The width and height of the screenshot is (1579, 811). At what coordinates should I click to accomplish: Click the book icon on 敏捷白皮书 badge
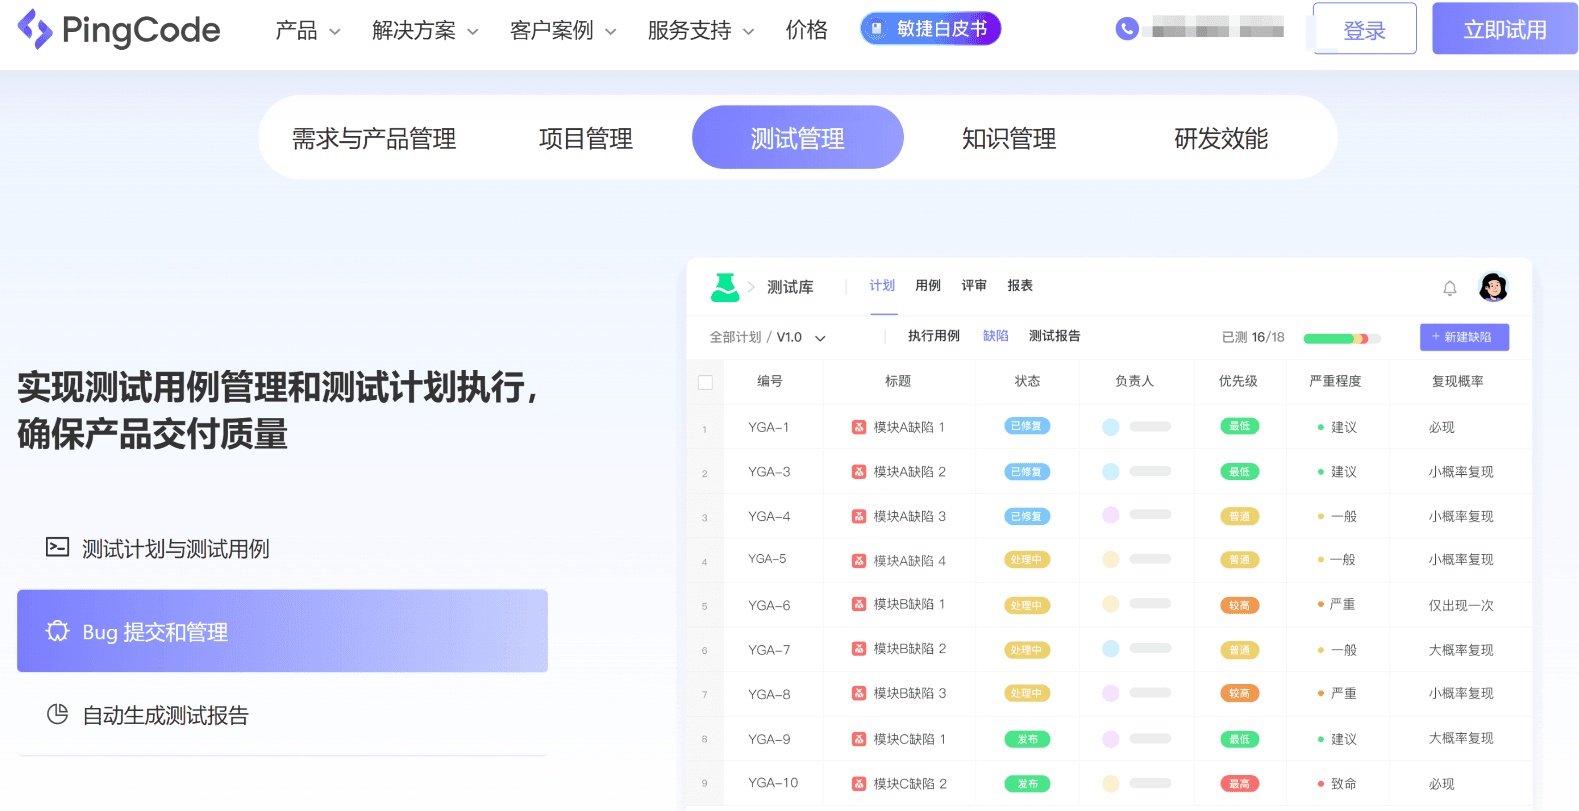(877, 29)
